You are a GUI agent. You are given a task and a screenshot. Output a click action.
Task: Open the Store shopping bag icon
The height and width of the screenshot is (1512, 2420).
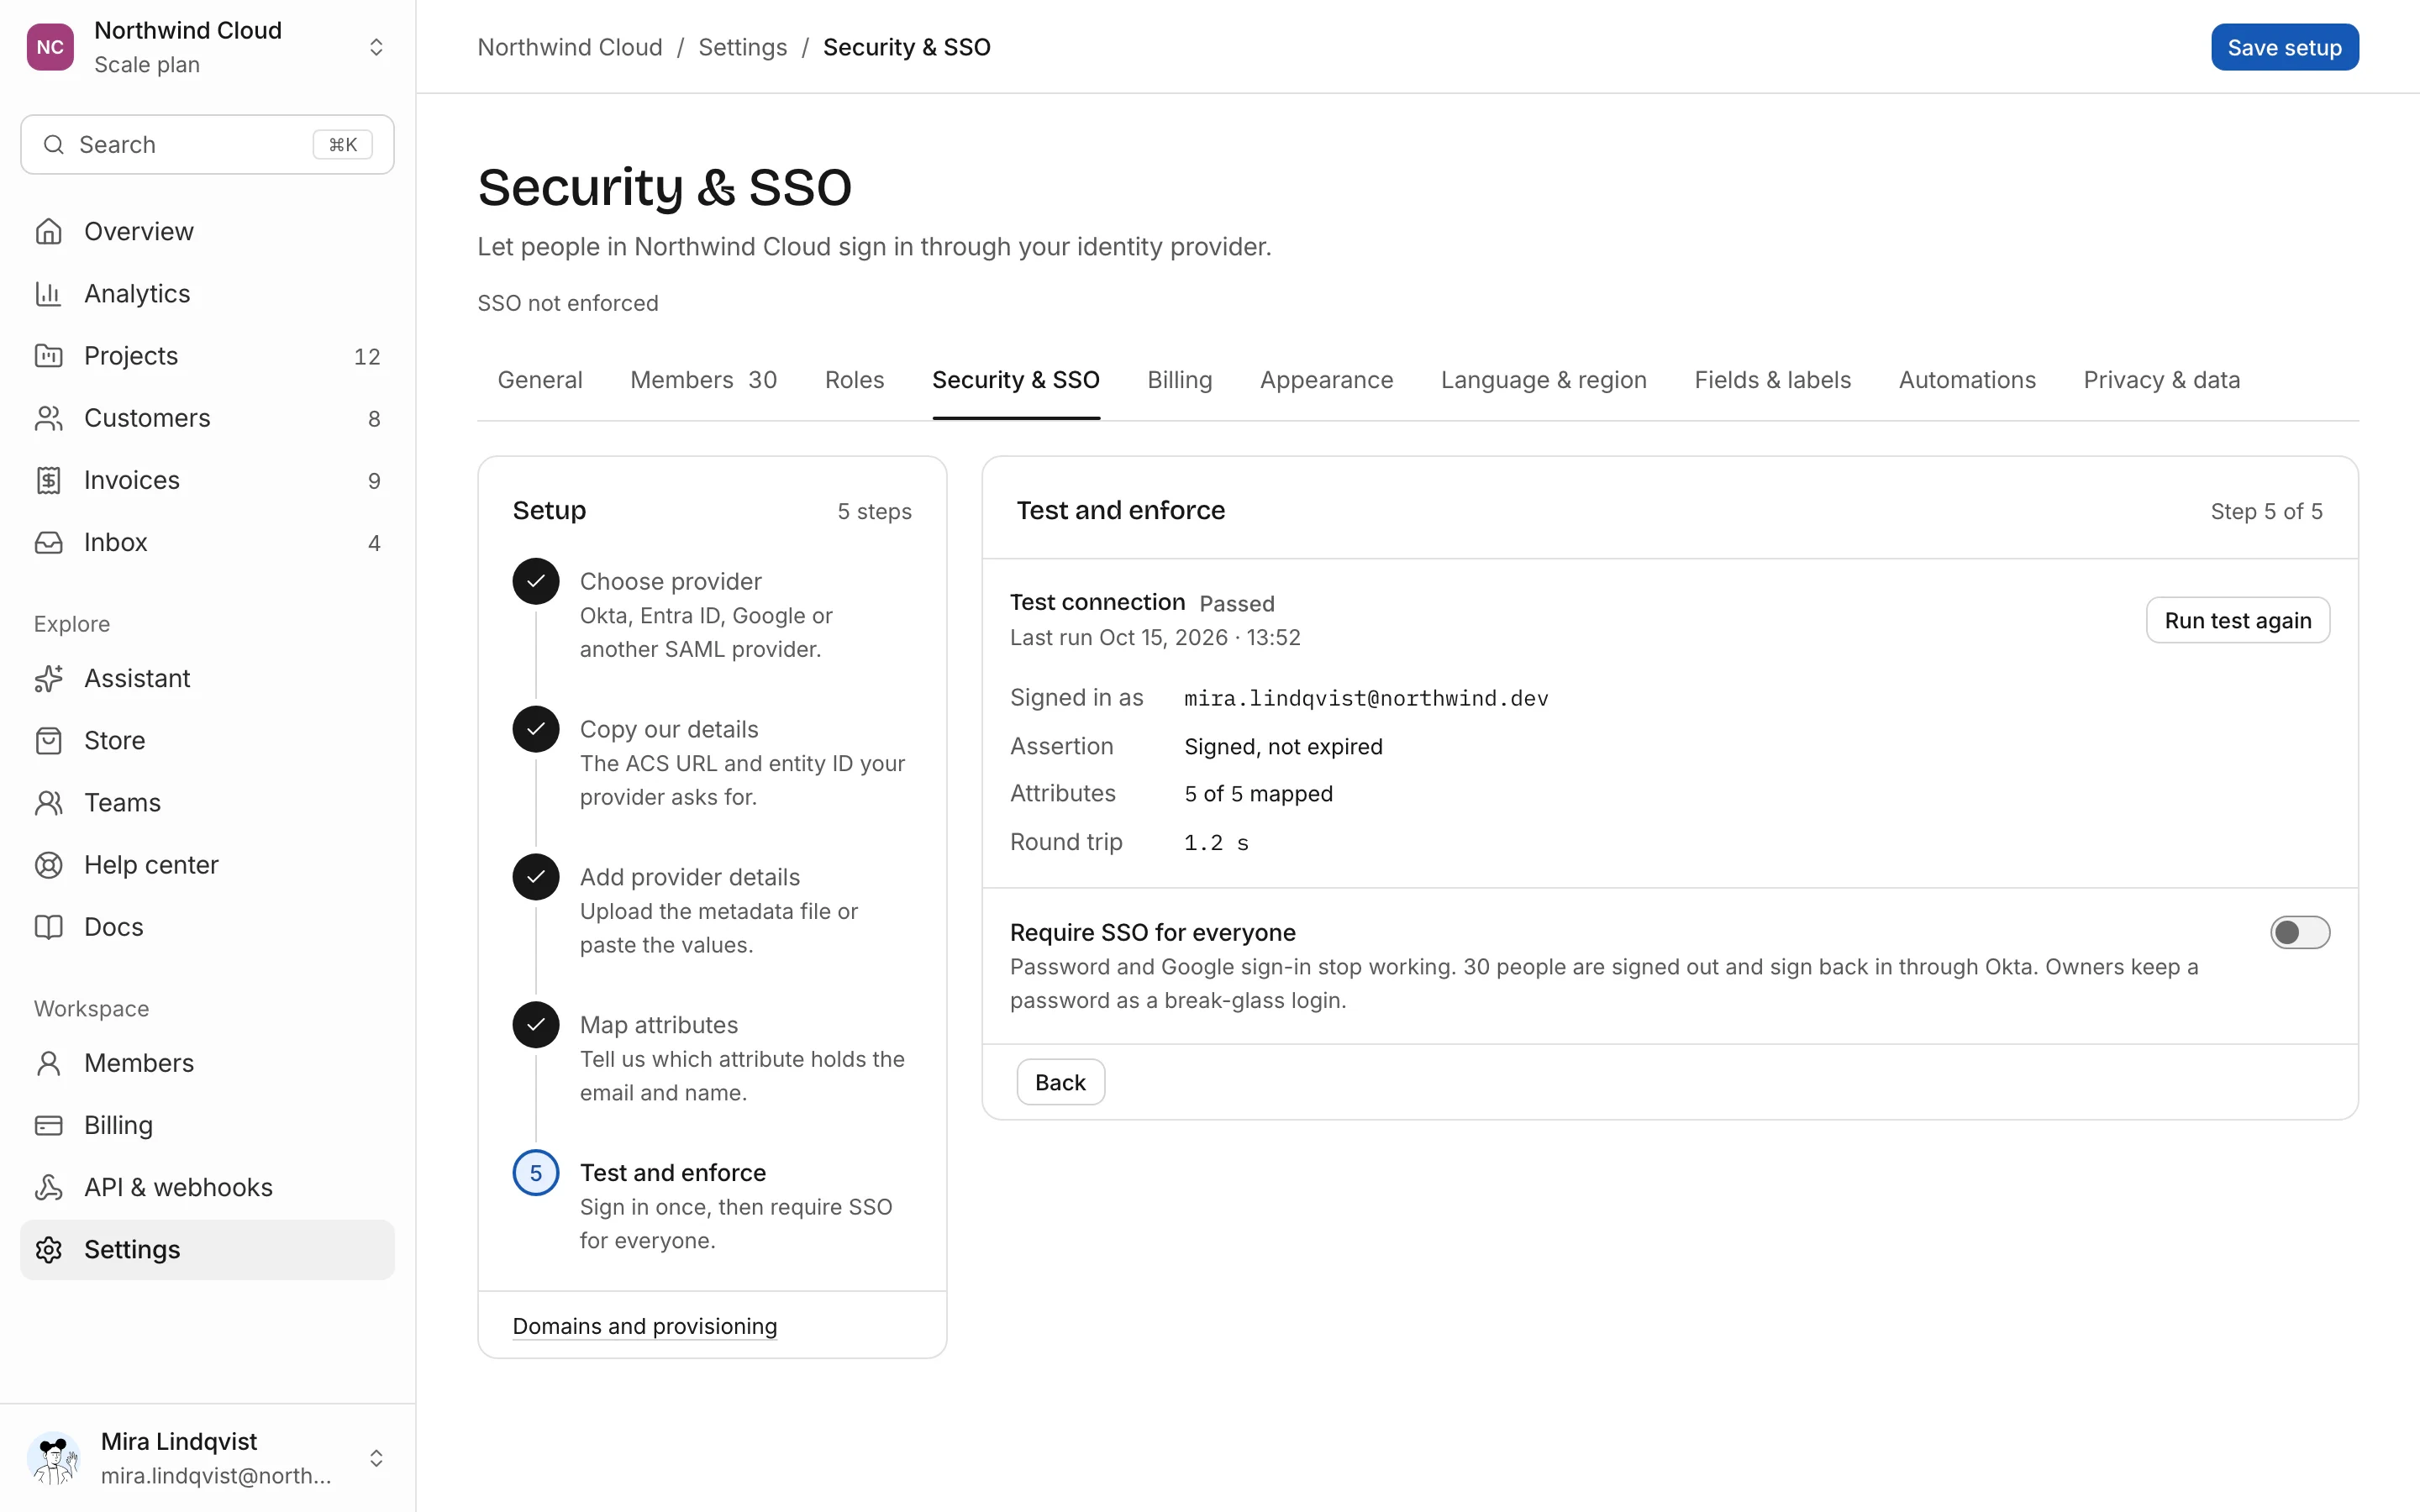click(48, 740)
